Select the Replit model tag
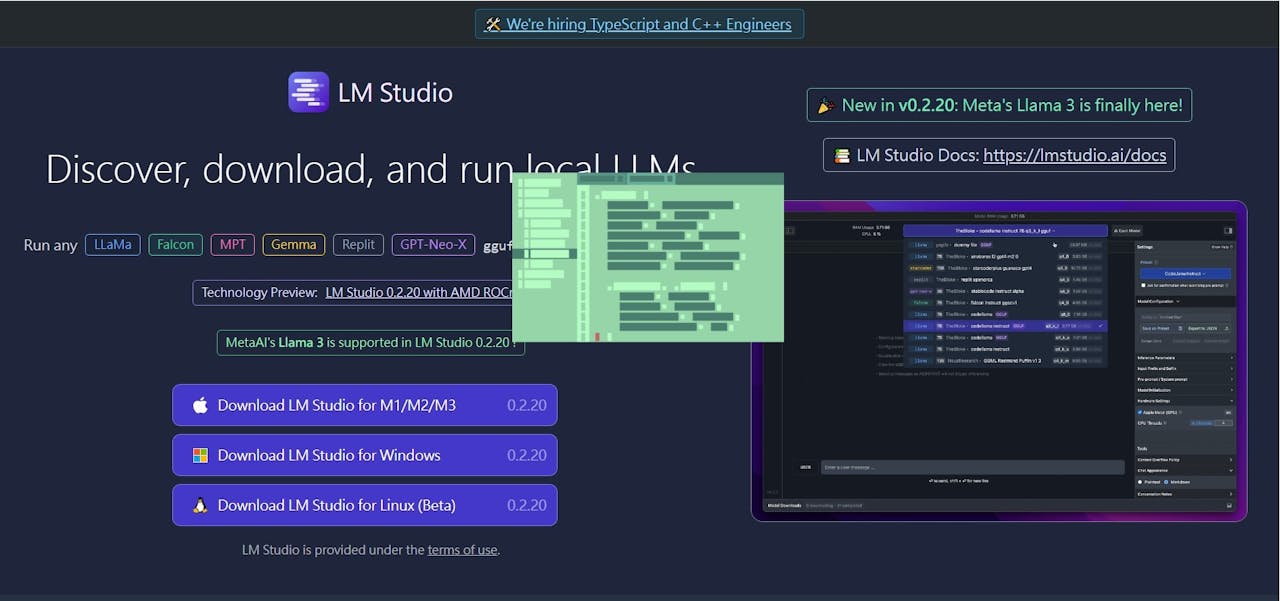Viewport: 1280px width, 601px height. (x=358, y=244)
